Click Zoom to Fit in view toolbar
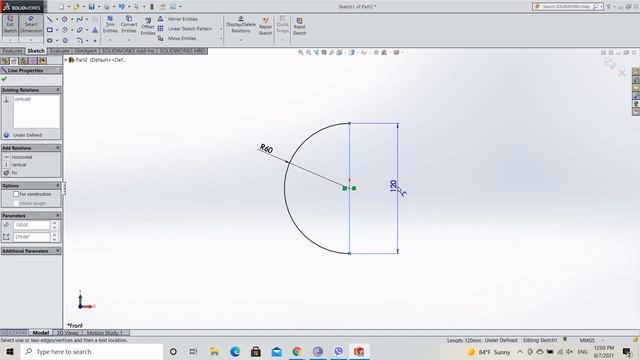Screen dimensions: 640x360 pyautogui.click(x=301, y=53)
